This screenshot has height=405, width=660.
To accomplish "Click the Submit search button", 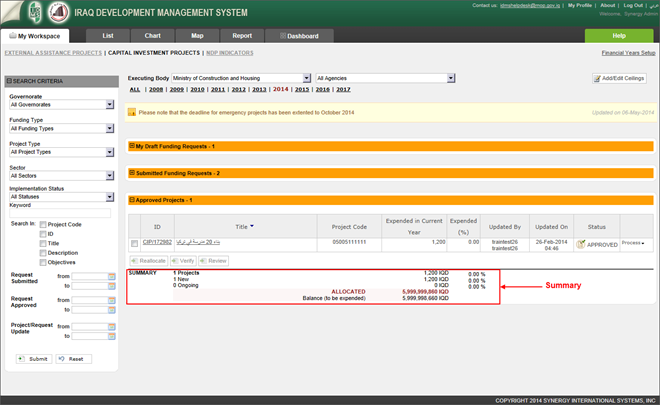I will (33, 358).
